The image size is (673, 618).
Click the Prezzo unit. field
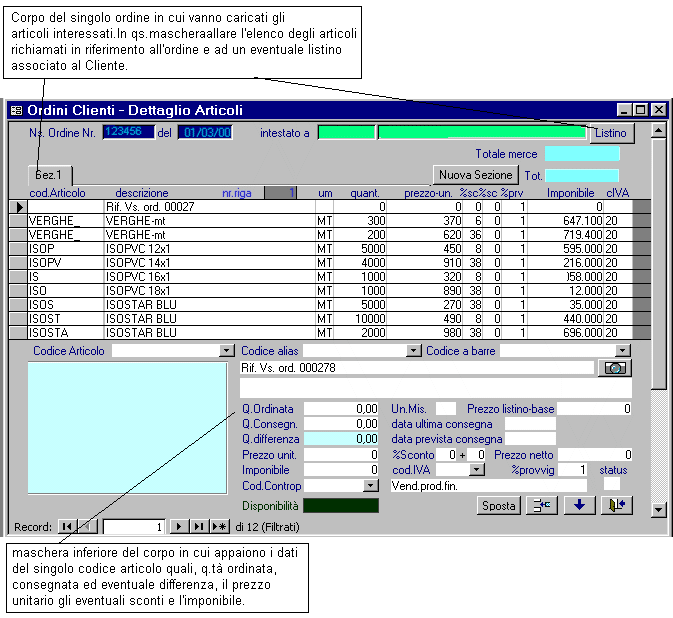point(341,454)
